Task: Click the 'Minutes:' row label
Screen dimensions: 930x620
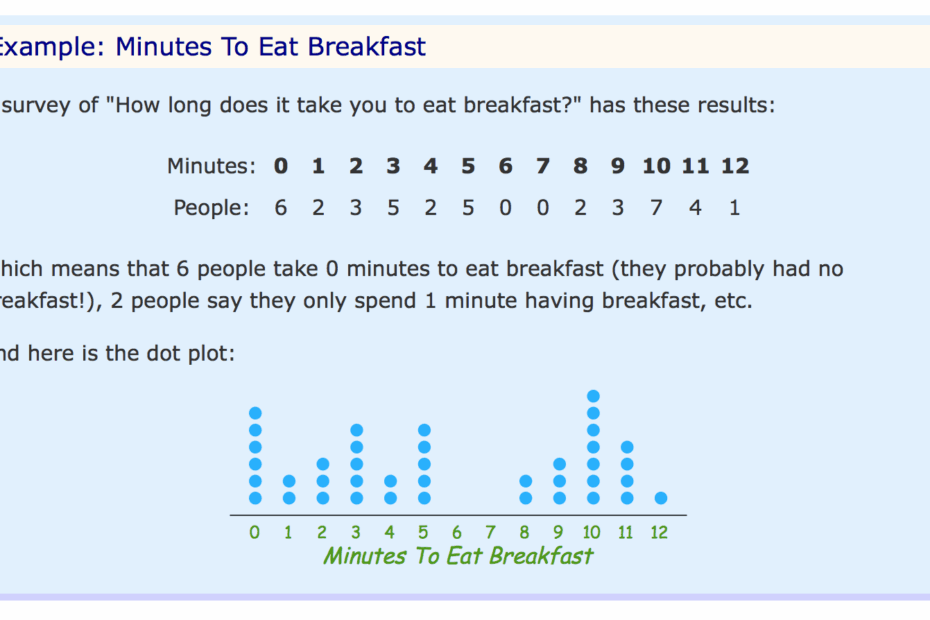Action: click(x=211, y=166)
